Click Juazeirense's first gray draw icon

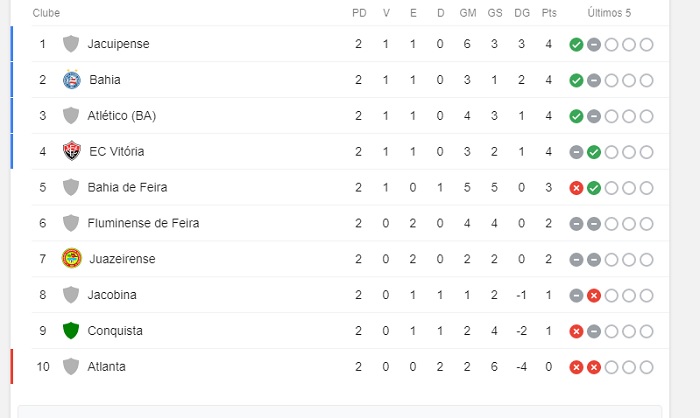point(576,259)
